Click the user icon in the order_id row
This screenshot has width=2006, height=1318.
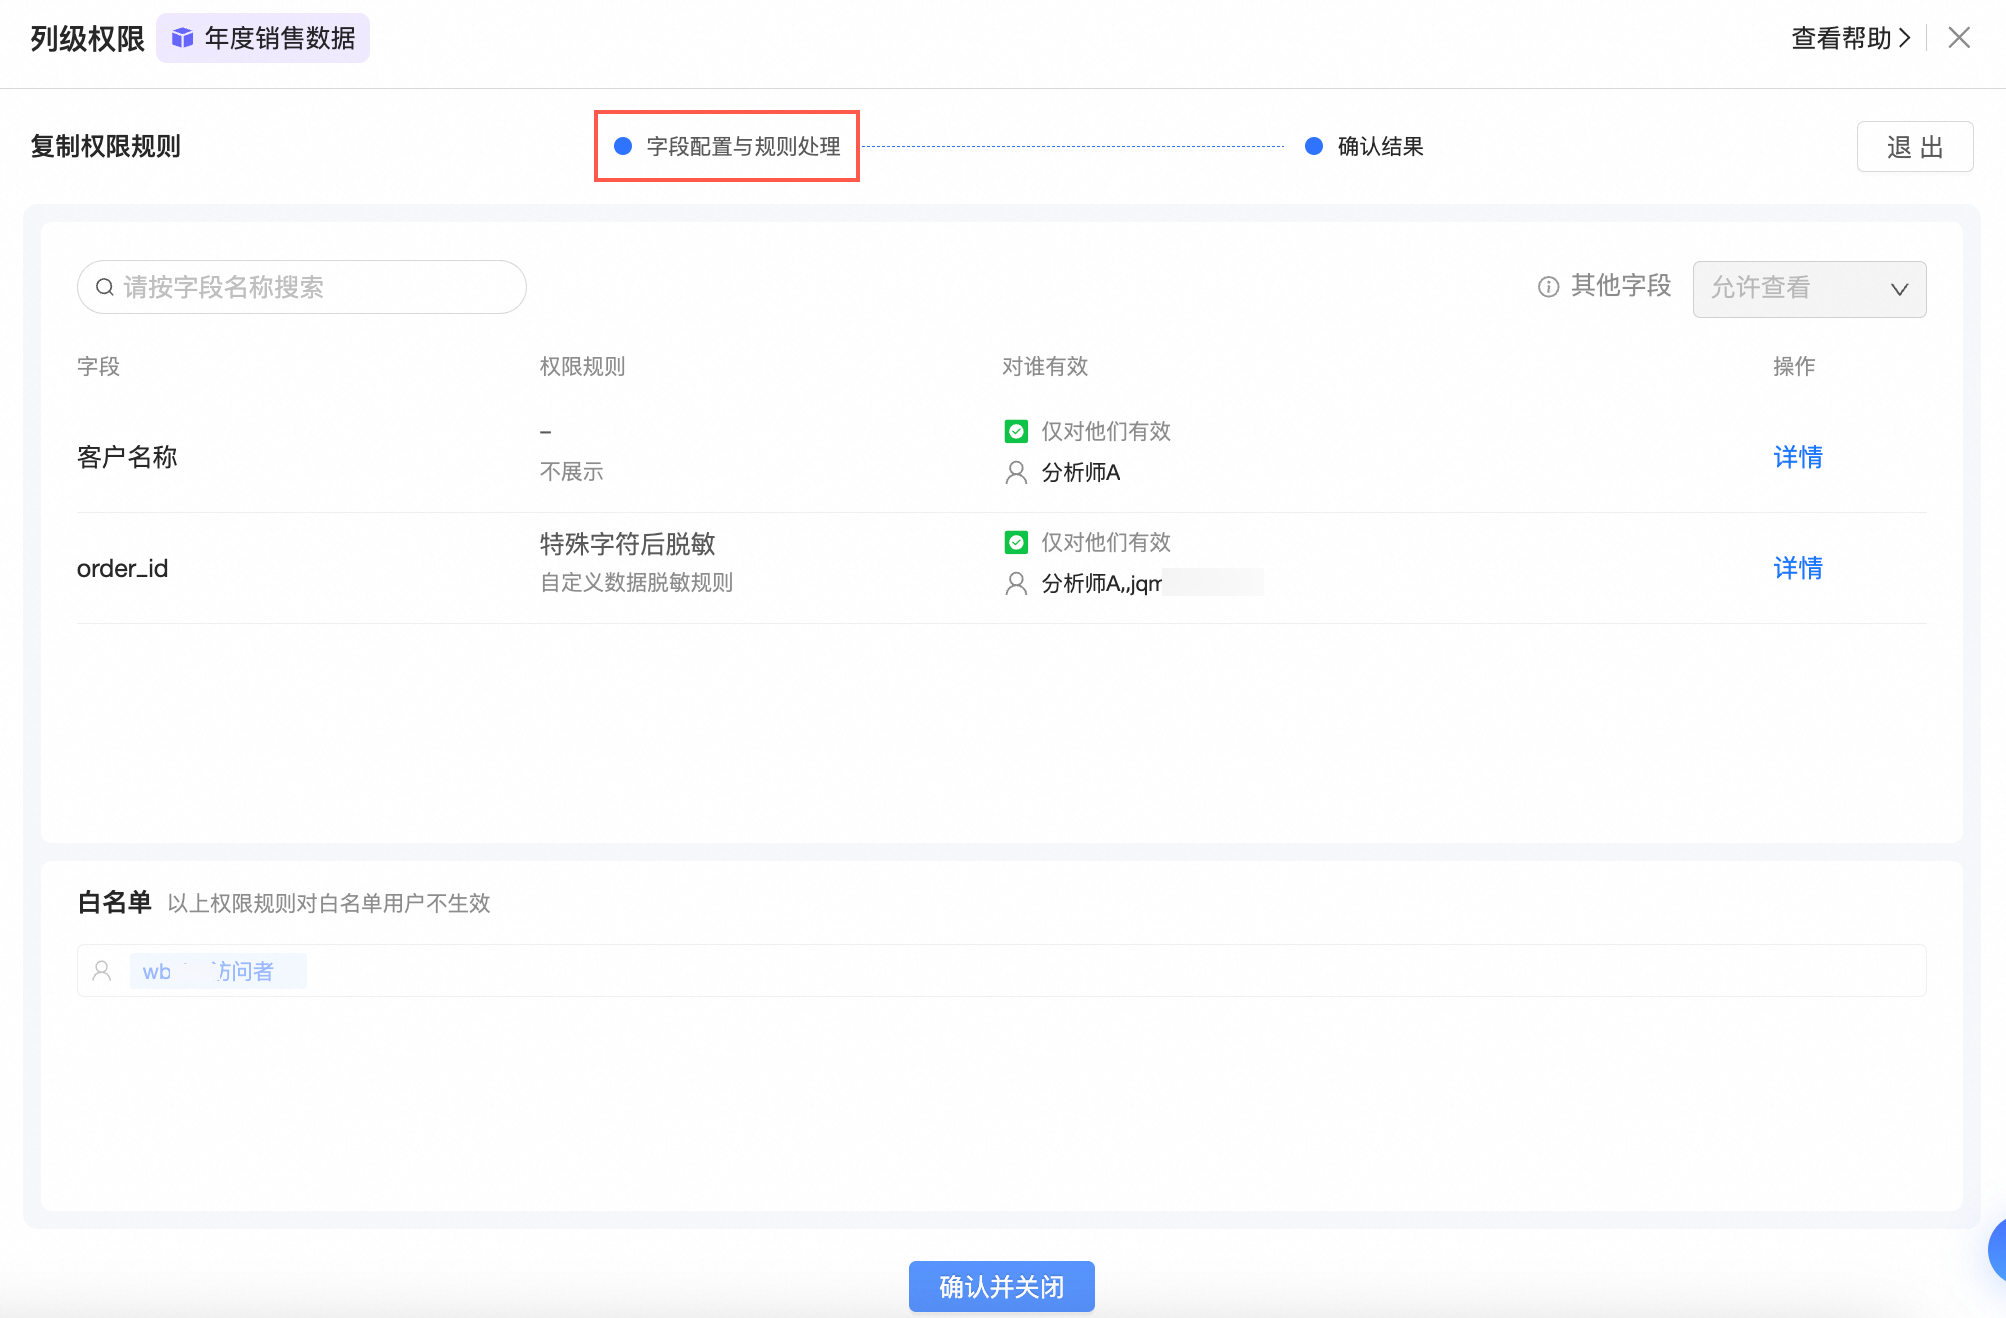pyautogui.click(x=1016, y=583)
